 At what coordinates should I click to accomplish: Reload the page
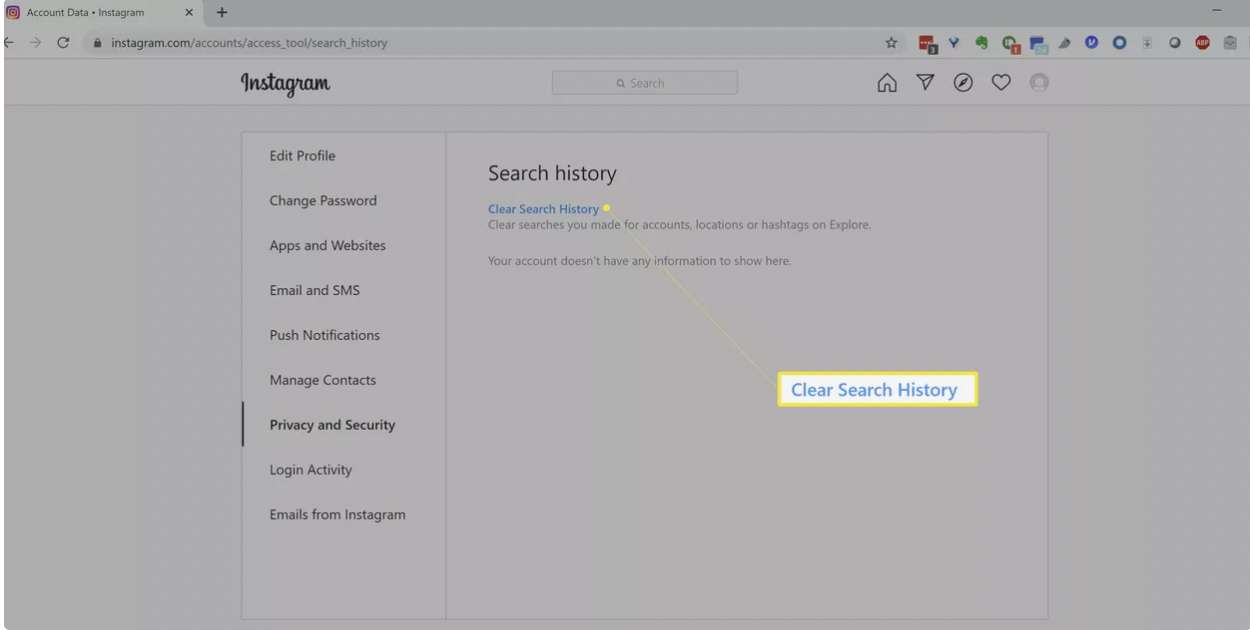63,42
